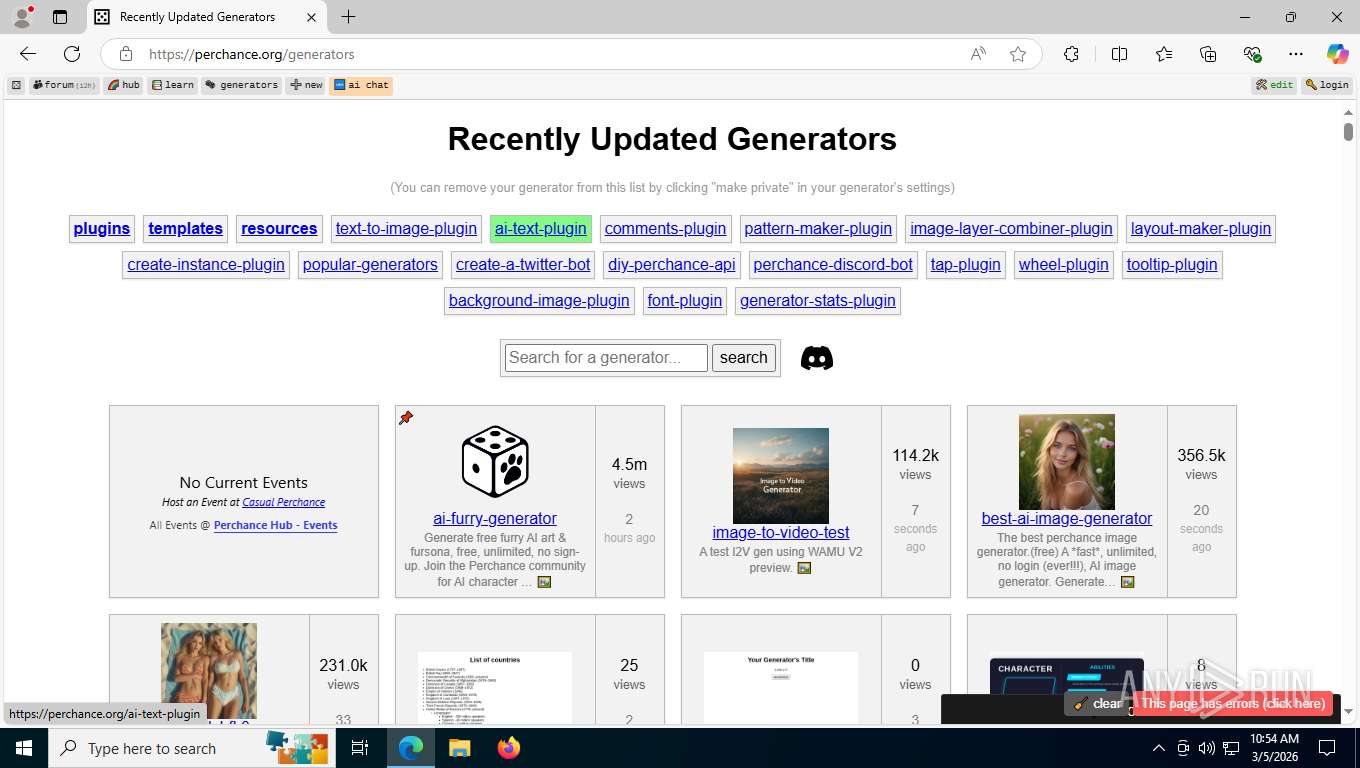This screenshot has height=768, width=1360.
Task: Open the highlighted ai-text-plugin link
Action: click(x=541, y=229)
